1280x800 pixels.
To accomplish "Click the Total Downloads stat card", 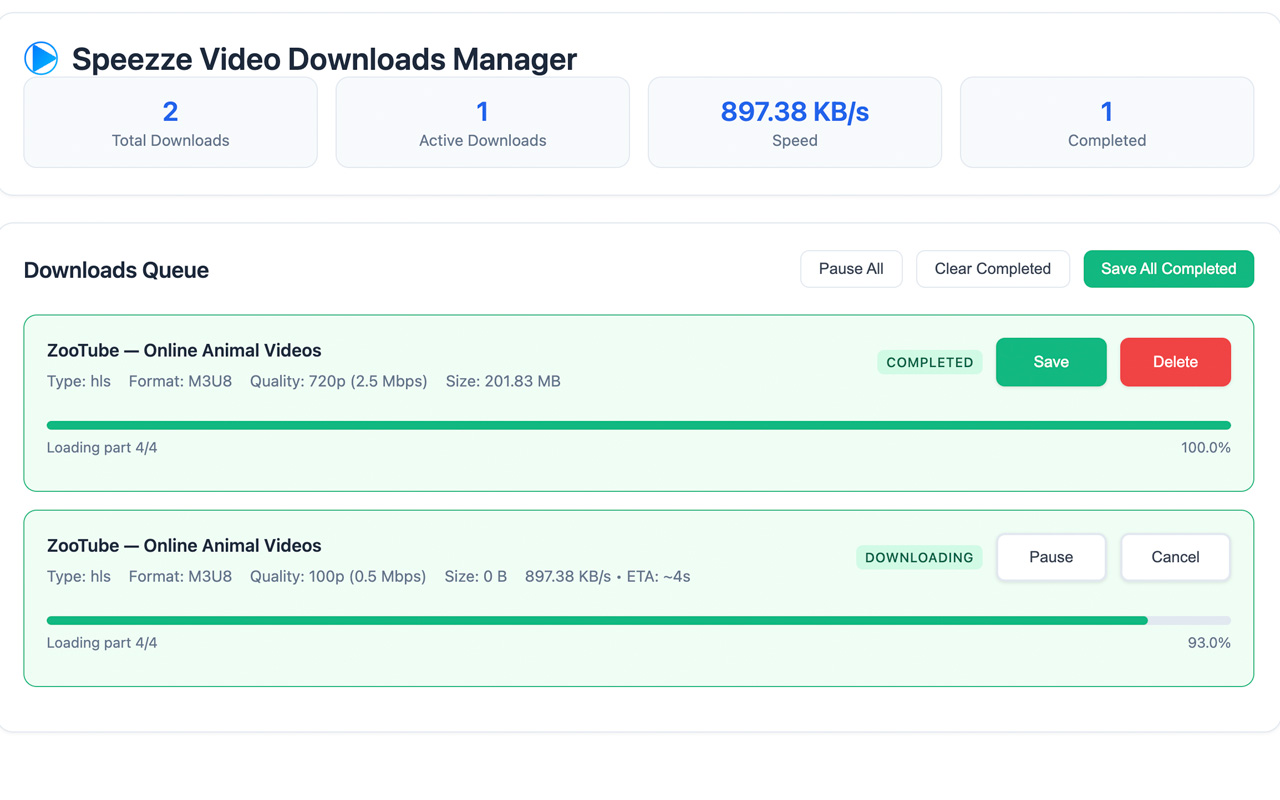I will 170,123.
